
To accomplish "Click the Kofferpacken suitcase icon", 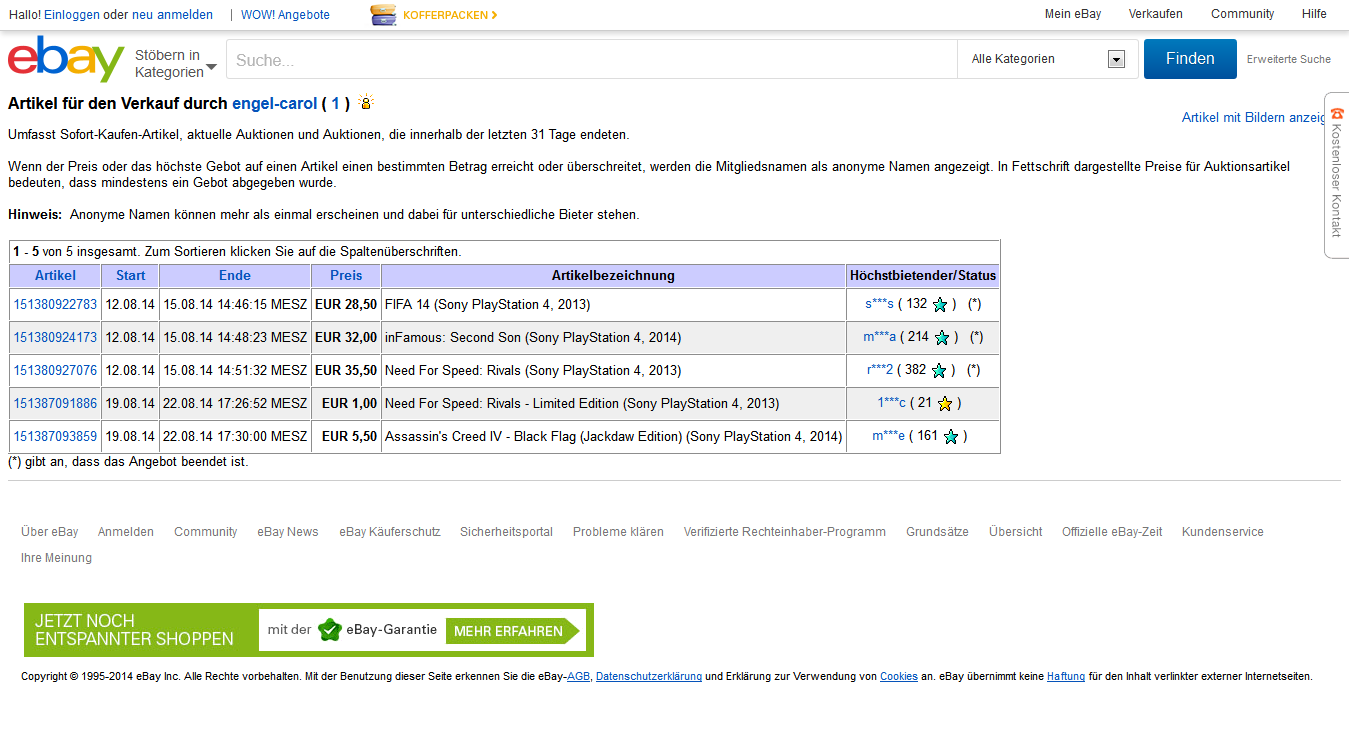I will pyautogui.click(x=383, y=15).
